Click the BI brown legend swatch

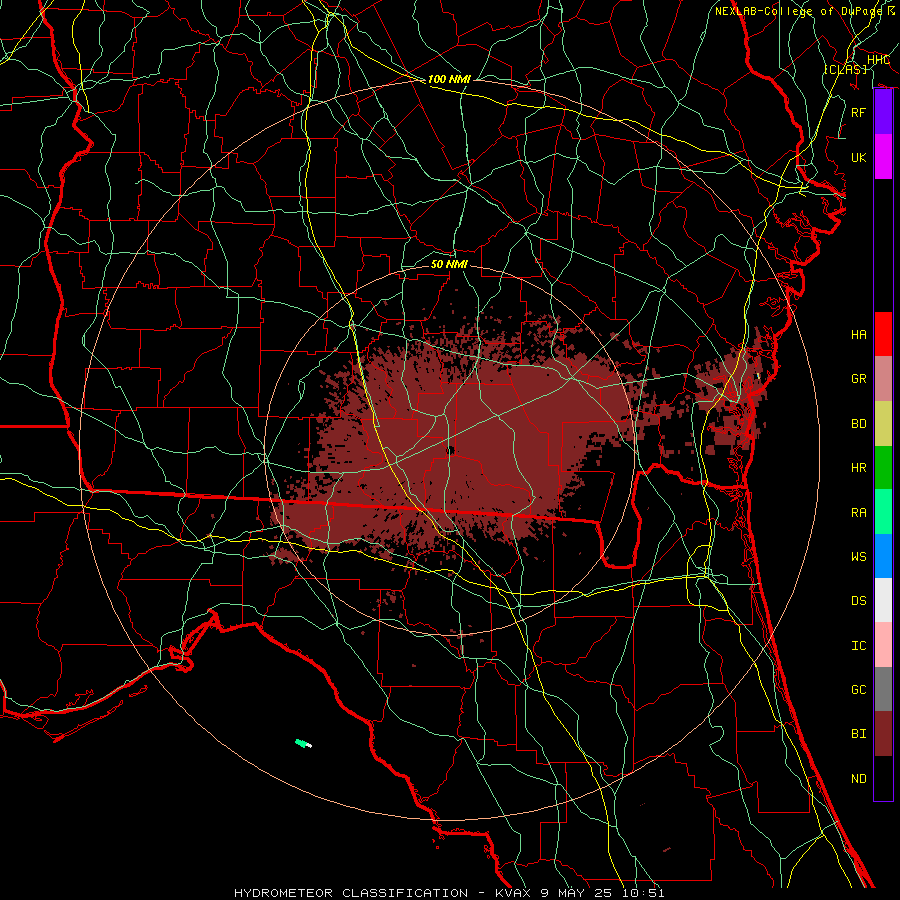(x=883, y=734)
